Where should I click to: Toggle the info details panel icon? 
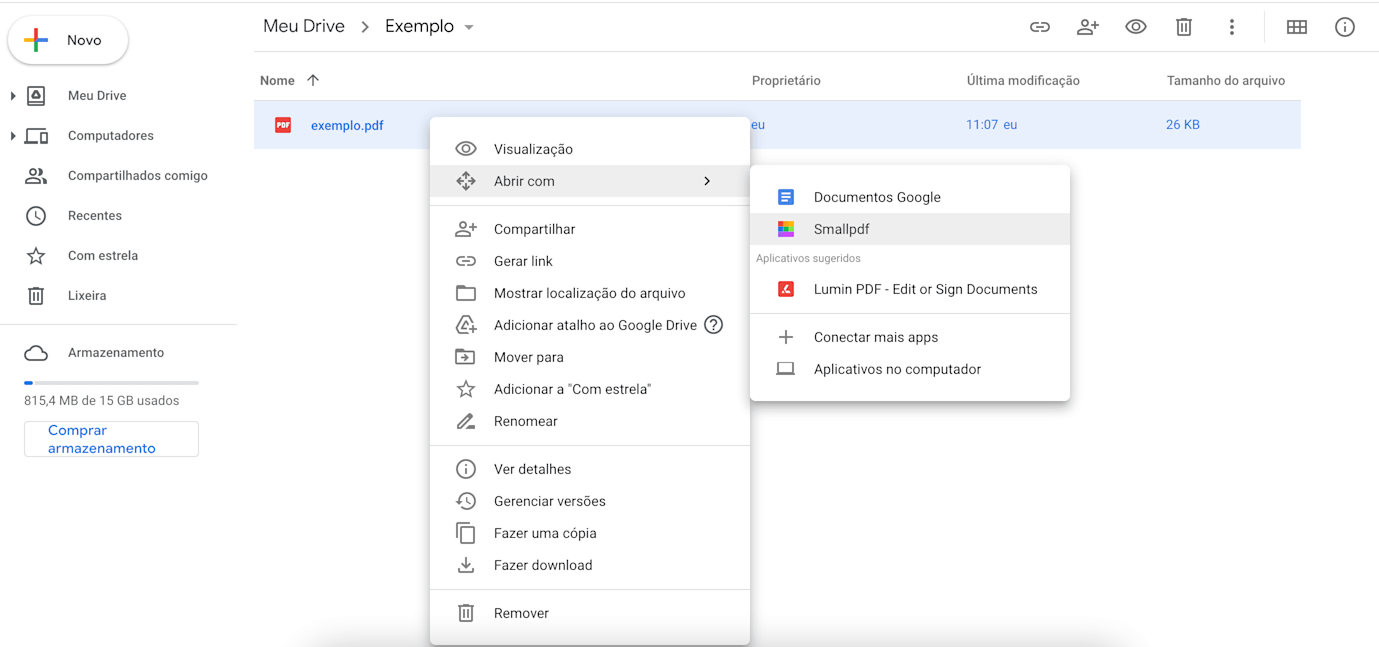1345,27
